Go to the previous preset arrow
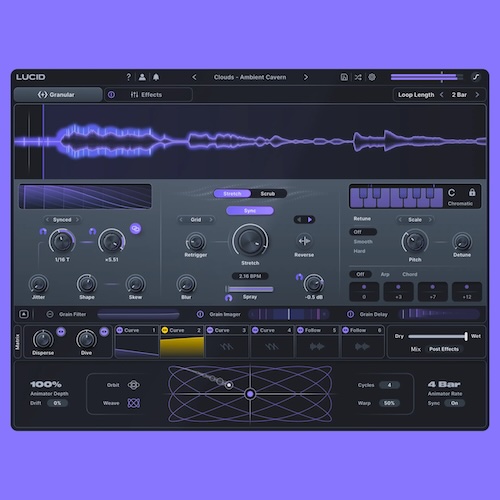This screenshot has width=500, height=500. tap(194, 77)
